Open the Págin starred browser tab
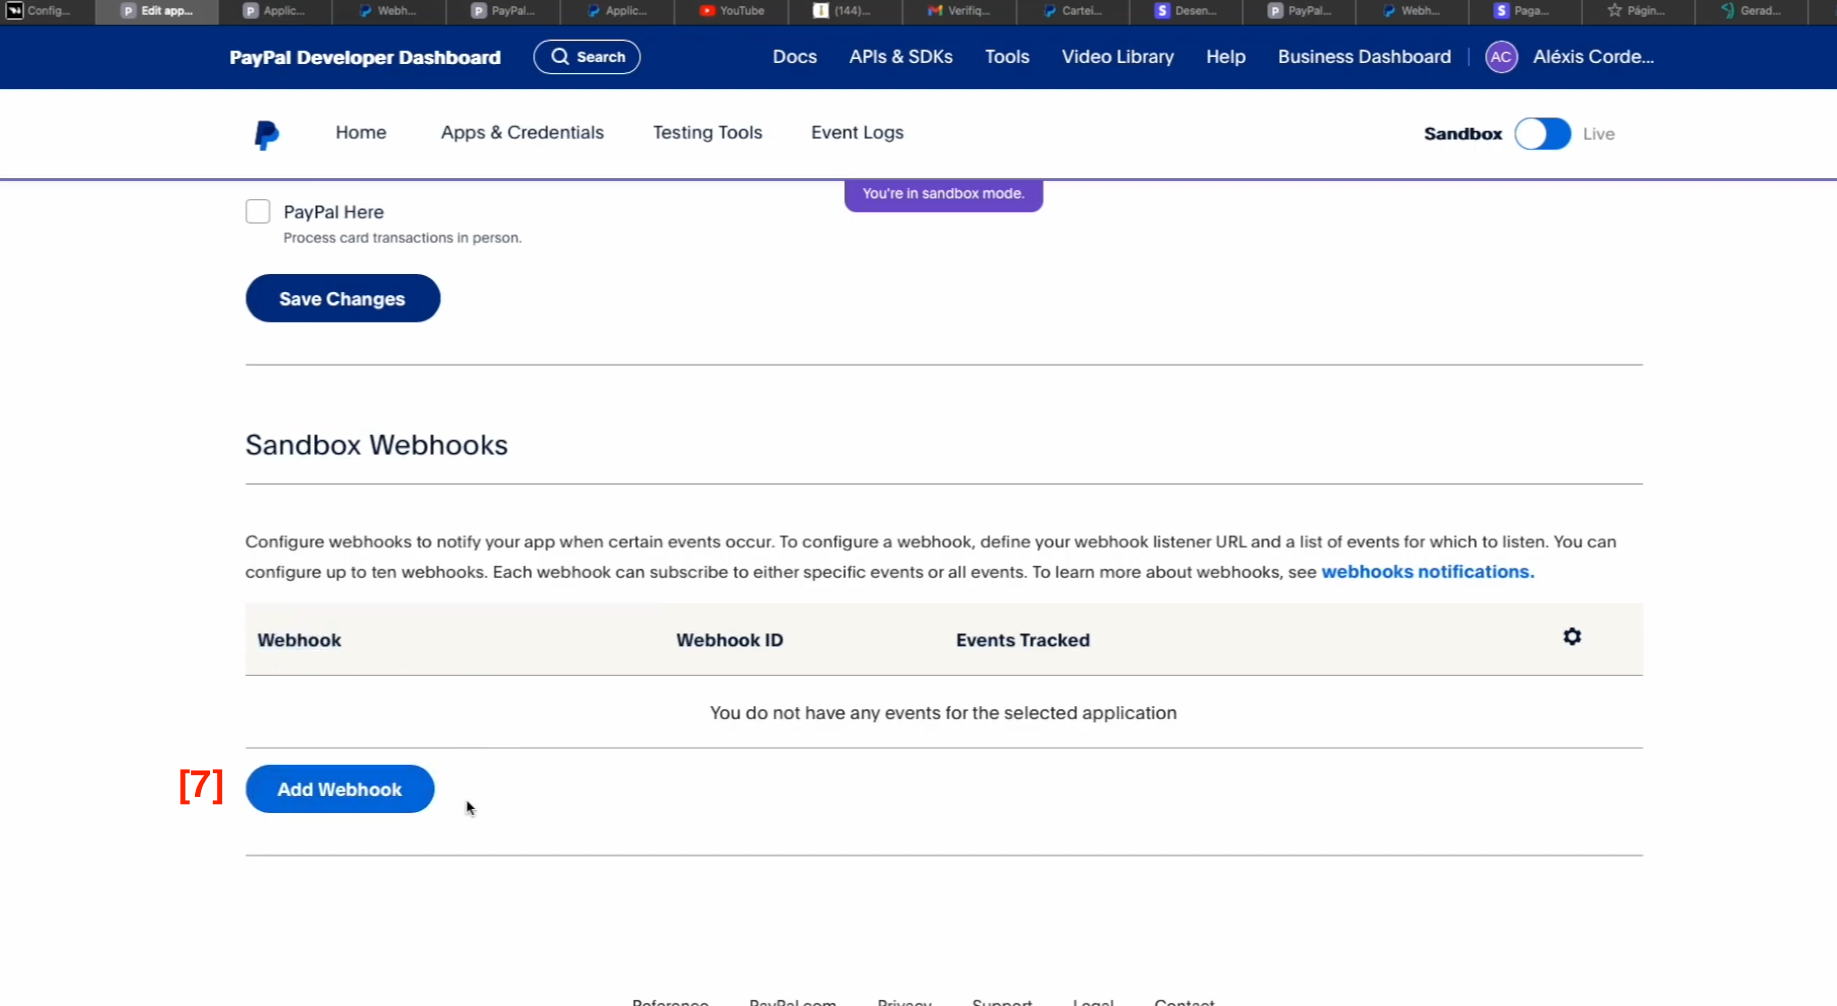 pyautogui.click(x=1636, y=11)
